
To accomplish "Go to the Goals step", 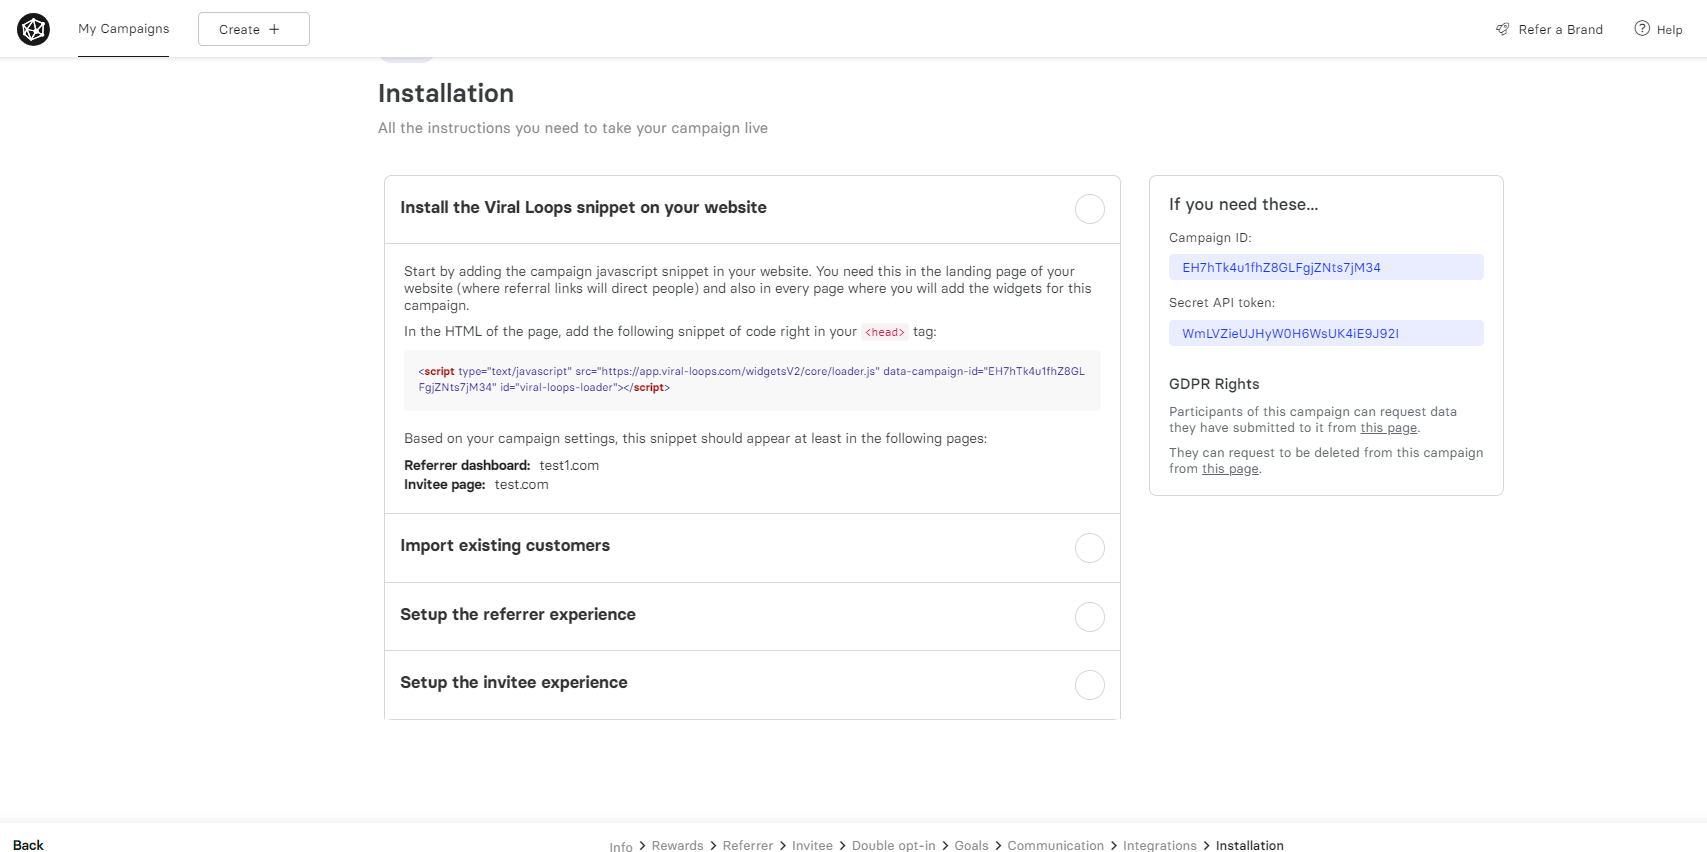I will tap(971, 846).
